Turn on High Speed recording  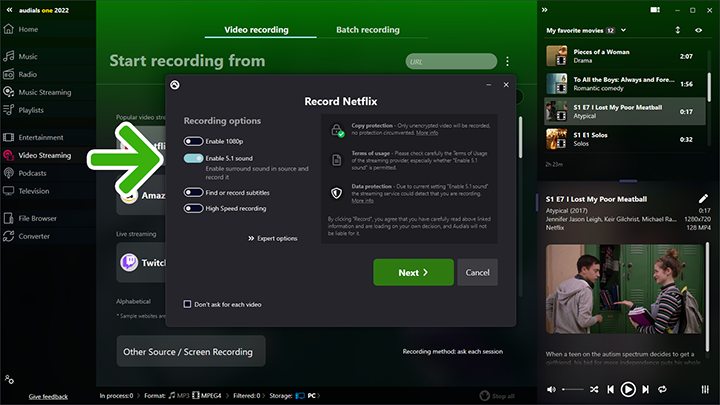click(x=193, y=208)
